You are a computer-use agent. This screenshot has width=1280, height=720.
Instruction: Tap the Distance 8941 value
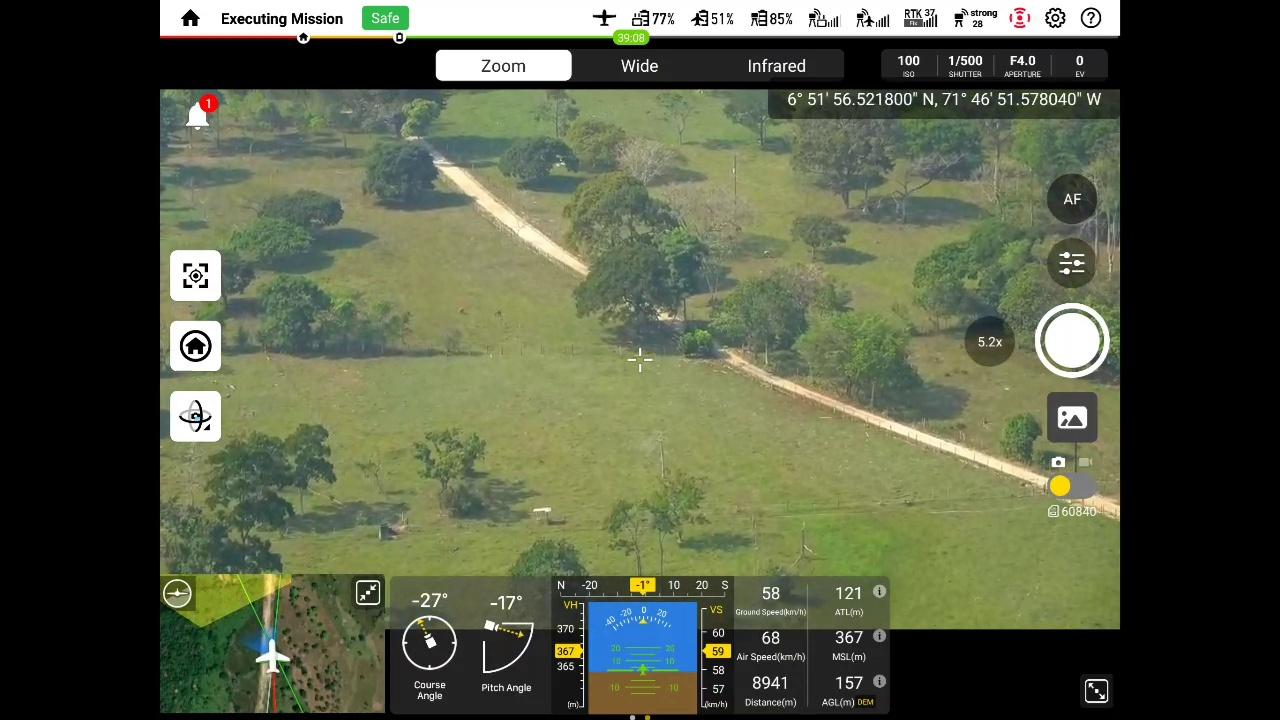click(770, 683)
